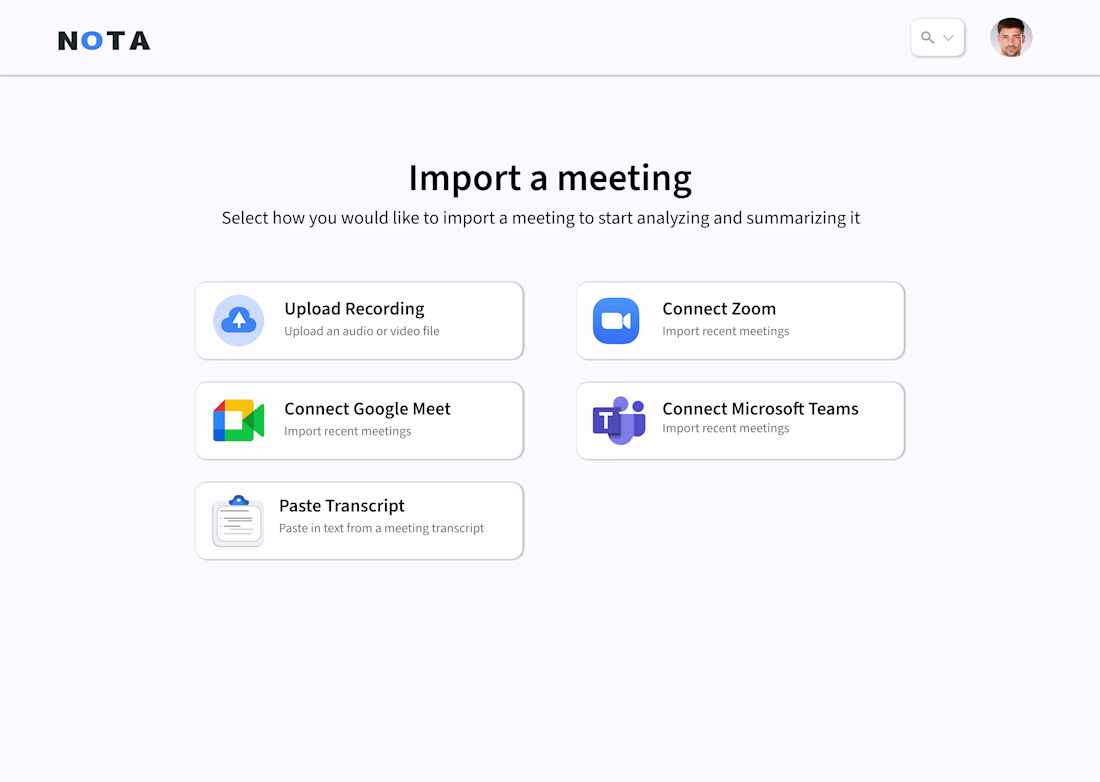
Task: Click 'Import recent meetings' under Google Meet
Action: [x=347, y=431]
